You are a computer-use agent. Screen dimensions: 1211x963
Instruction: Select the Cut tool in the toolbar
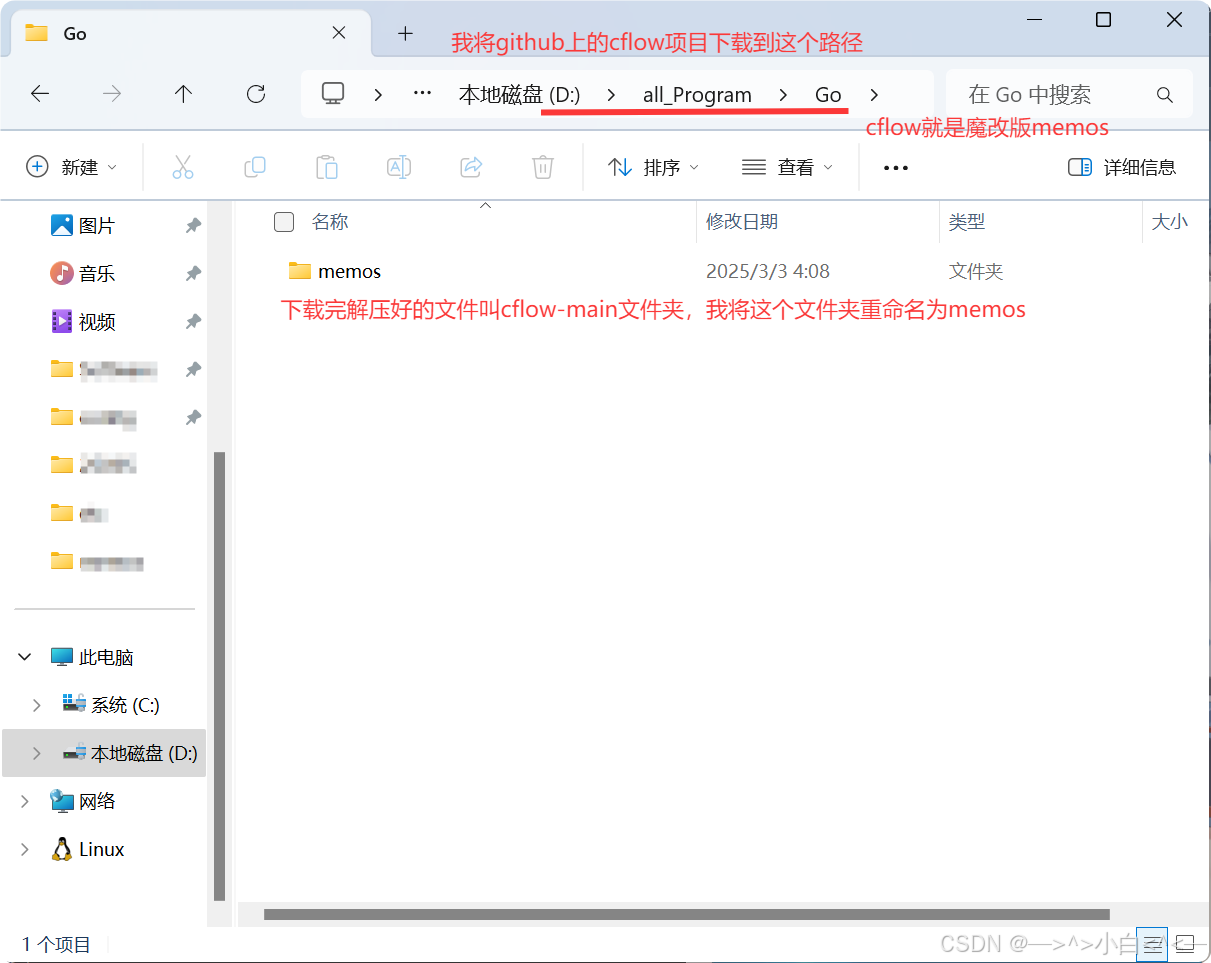183,167
